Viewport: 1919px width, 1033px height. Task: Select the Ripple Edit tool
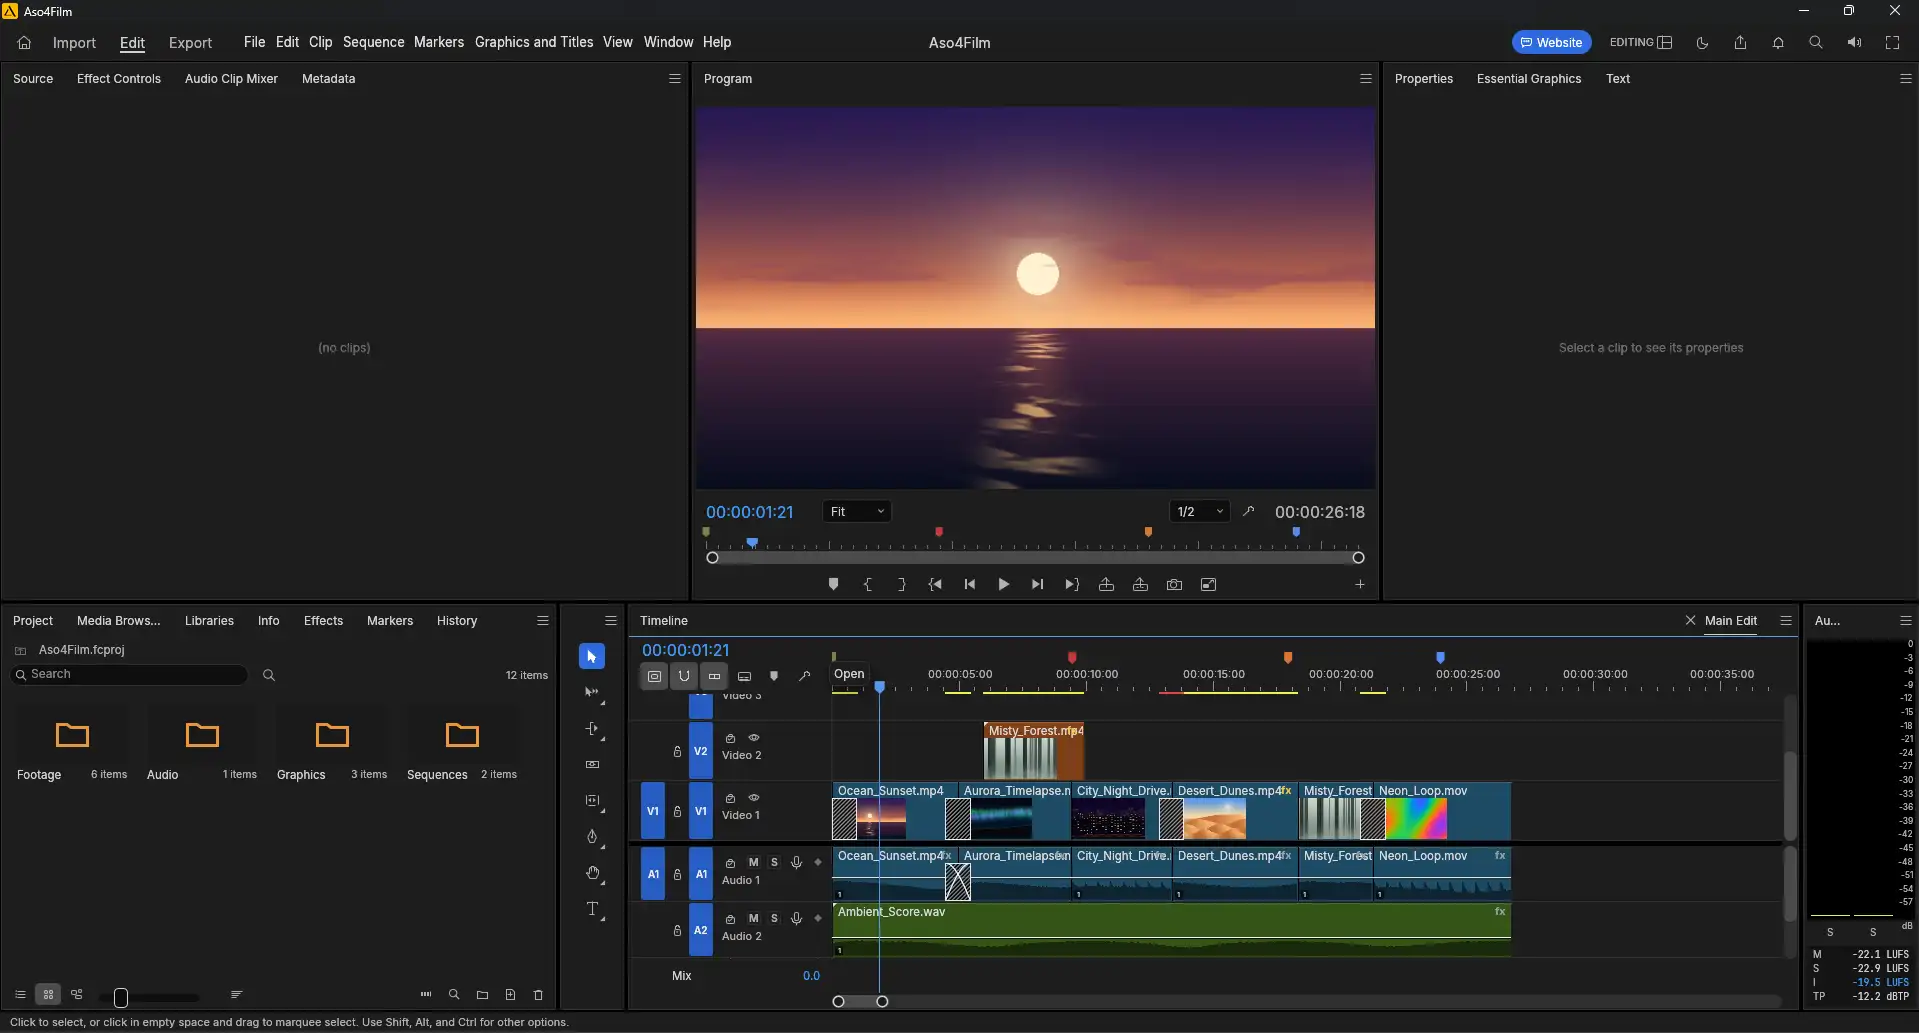tap(592, 729)
